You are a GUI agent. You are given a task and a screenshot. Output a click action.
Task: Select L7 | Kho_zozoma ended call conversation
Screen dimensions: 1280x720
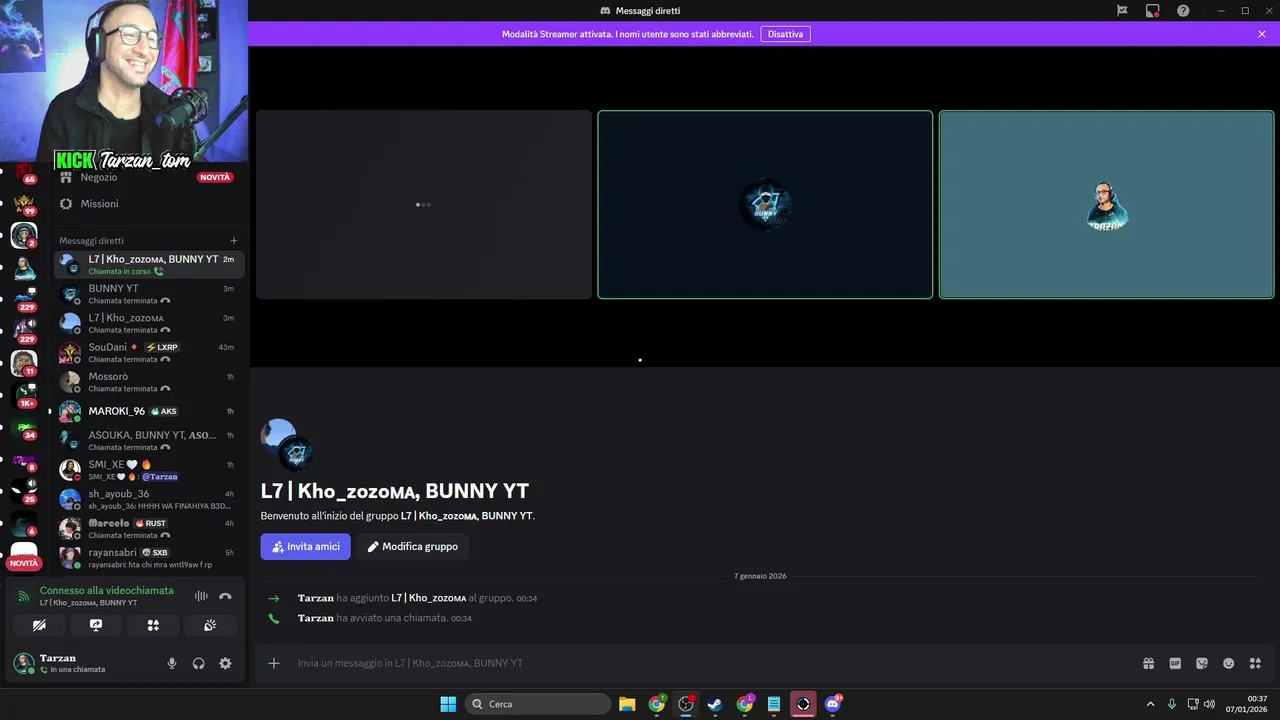click(148, 323)
